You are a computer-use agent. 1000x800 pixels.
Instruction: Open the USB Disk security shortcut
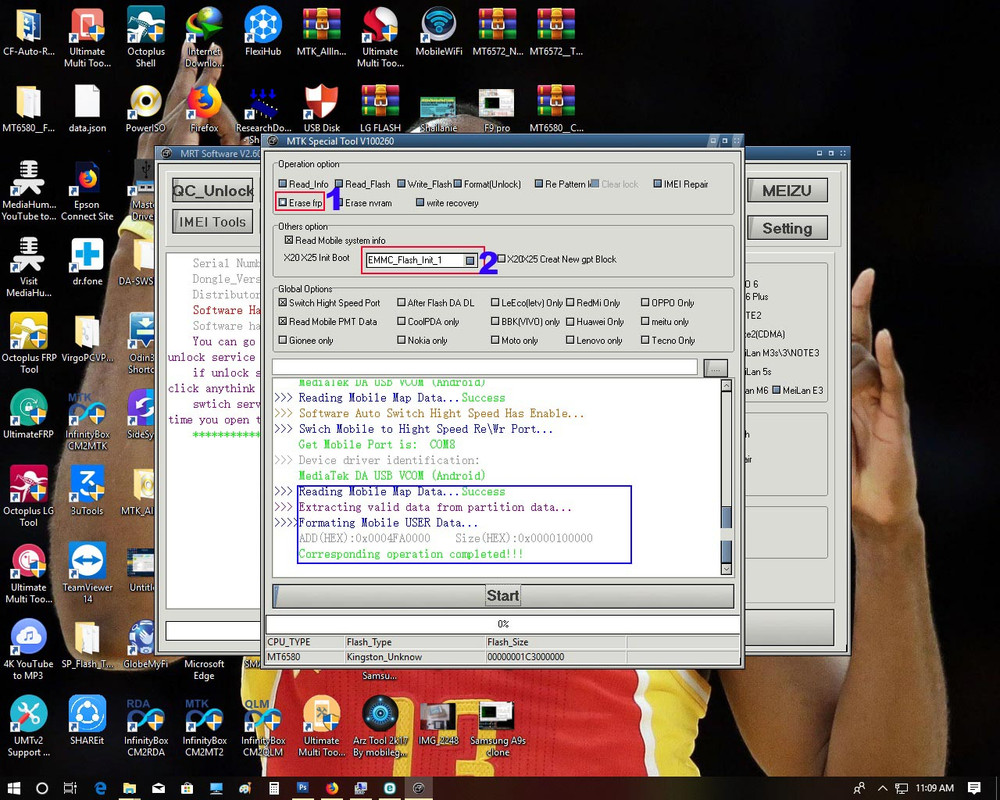(321, 109)
